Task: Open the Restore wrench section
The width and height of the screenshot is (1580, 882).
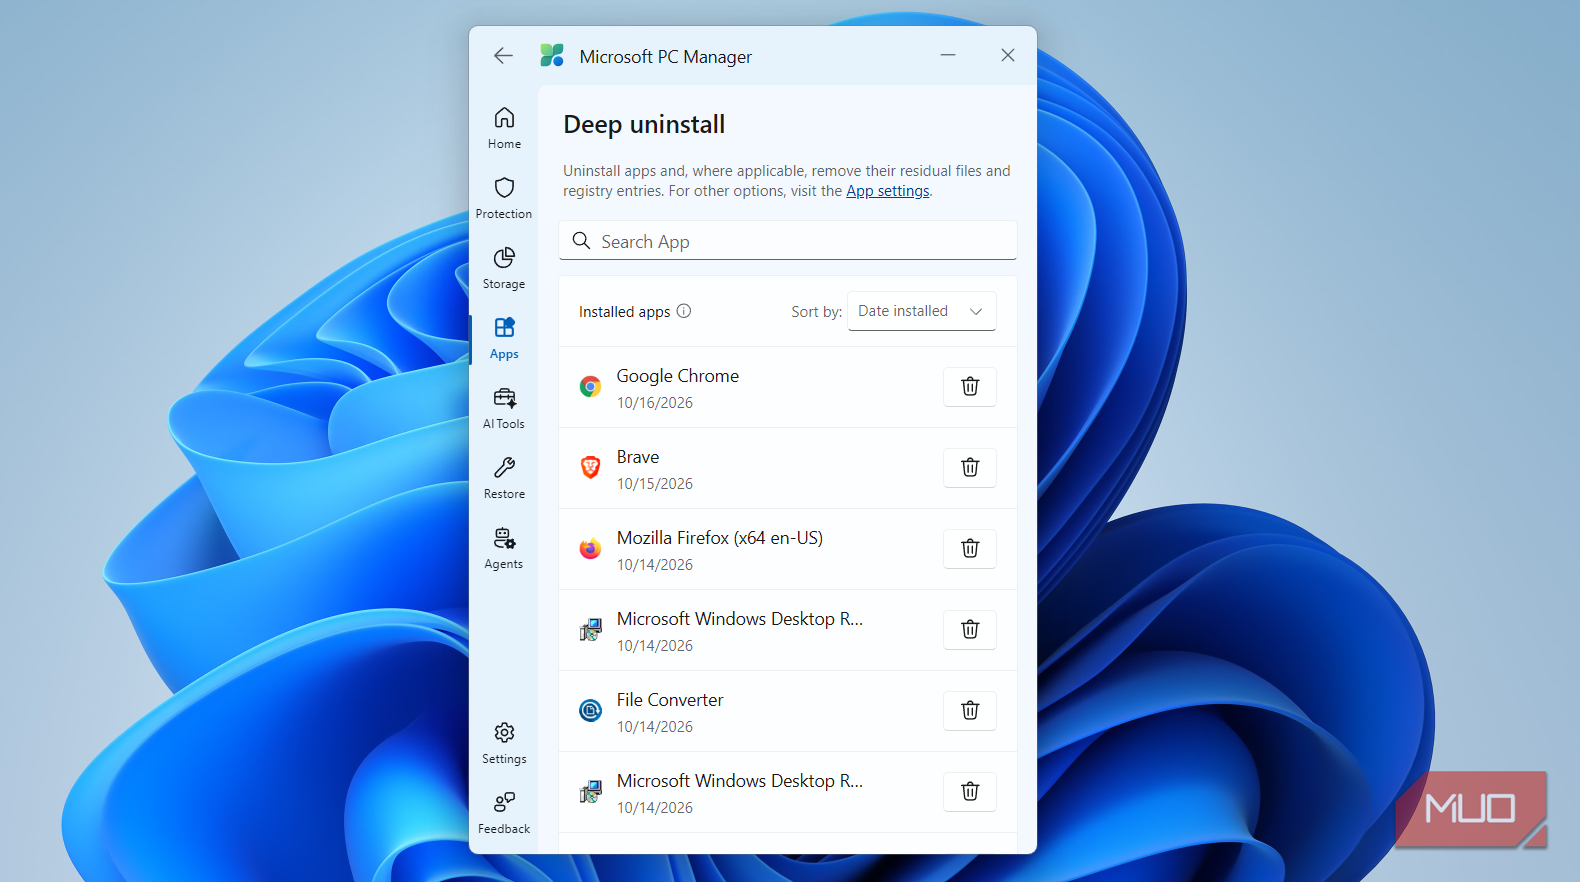Action: click(x=504, y=478)
